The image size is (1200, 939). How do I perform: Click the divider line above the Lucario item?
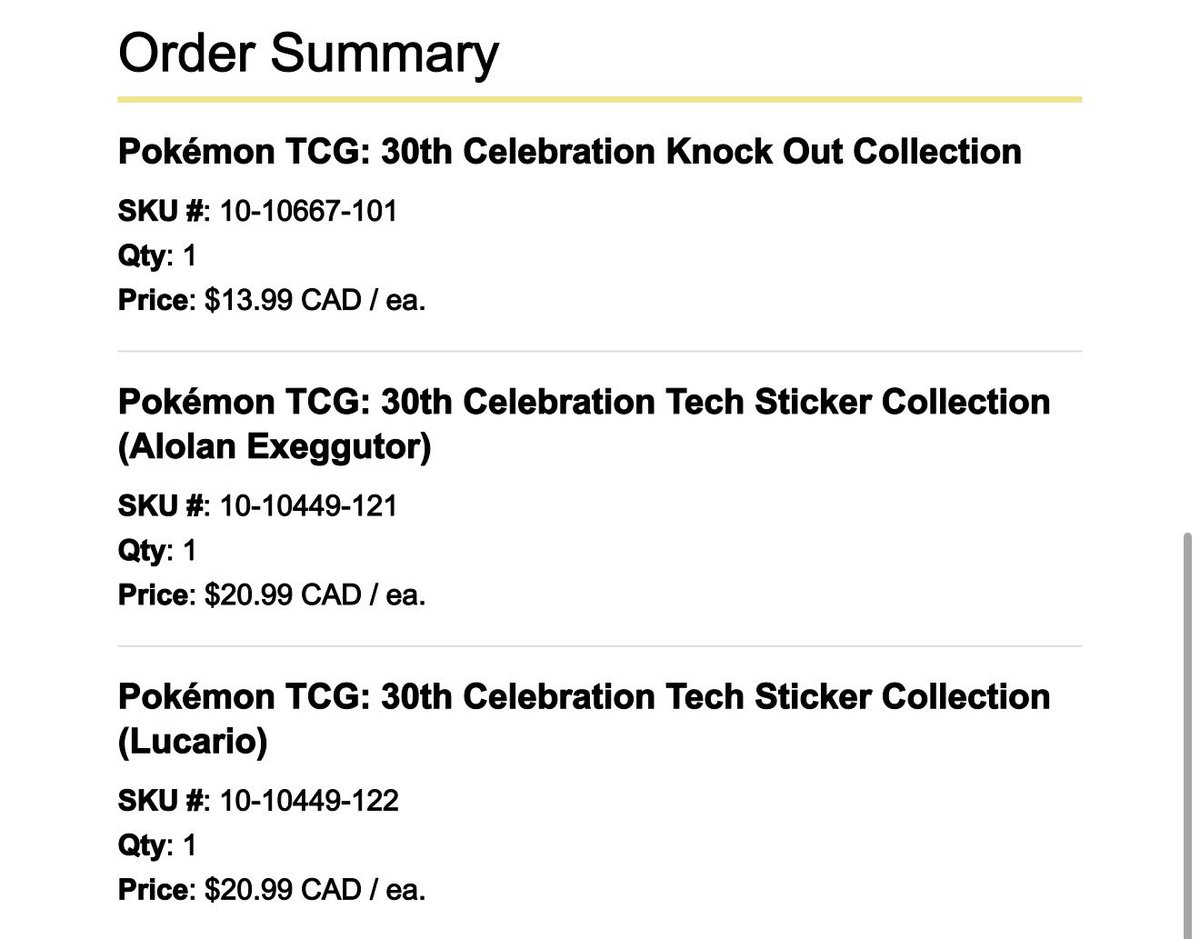click(x=600, y=646)
